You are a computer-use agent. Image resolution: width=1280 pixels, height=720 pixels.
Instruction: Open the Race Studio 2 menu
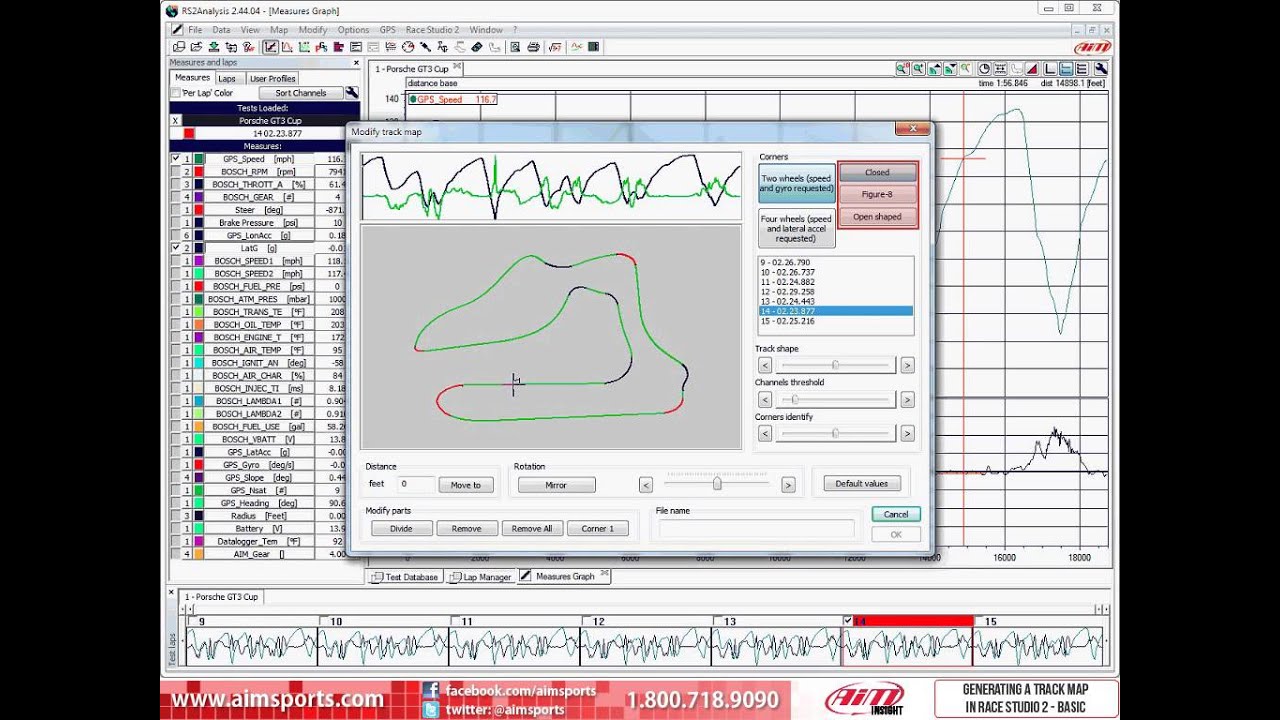[432, 30]
